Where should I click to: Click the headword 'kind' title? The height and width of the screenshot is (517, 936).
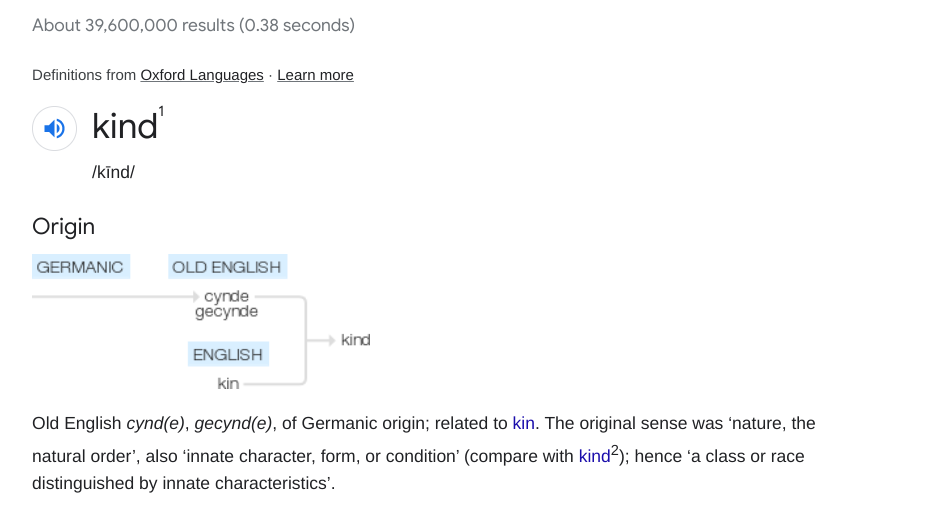[x=125, y=127]
